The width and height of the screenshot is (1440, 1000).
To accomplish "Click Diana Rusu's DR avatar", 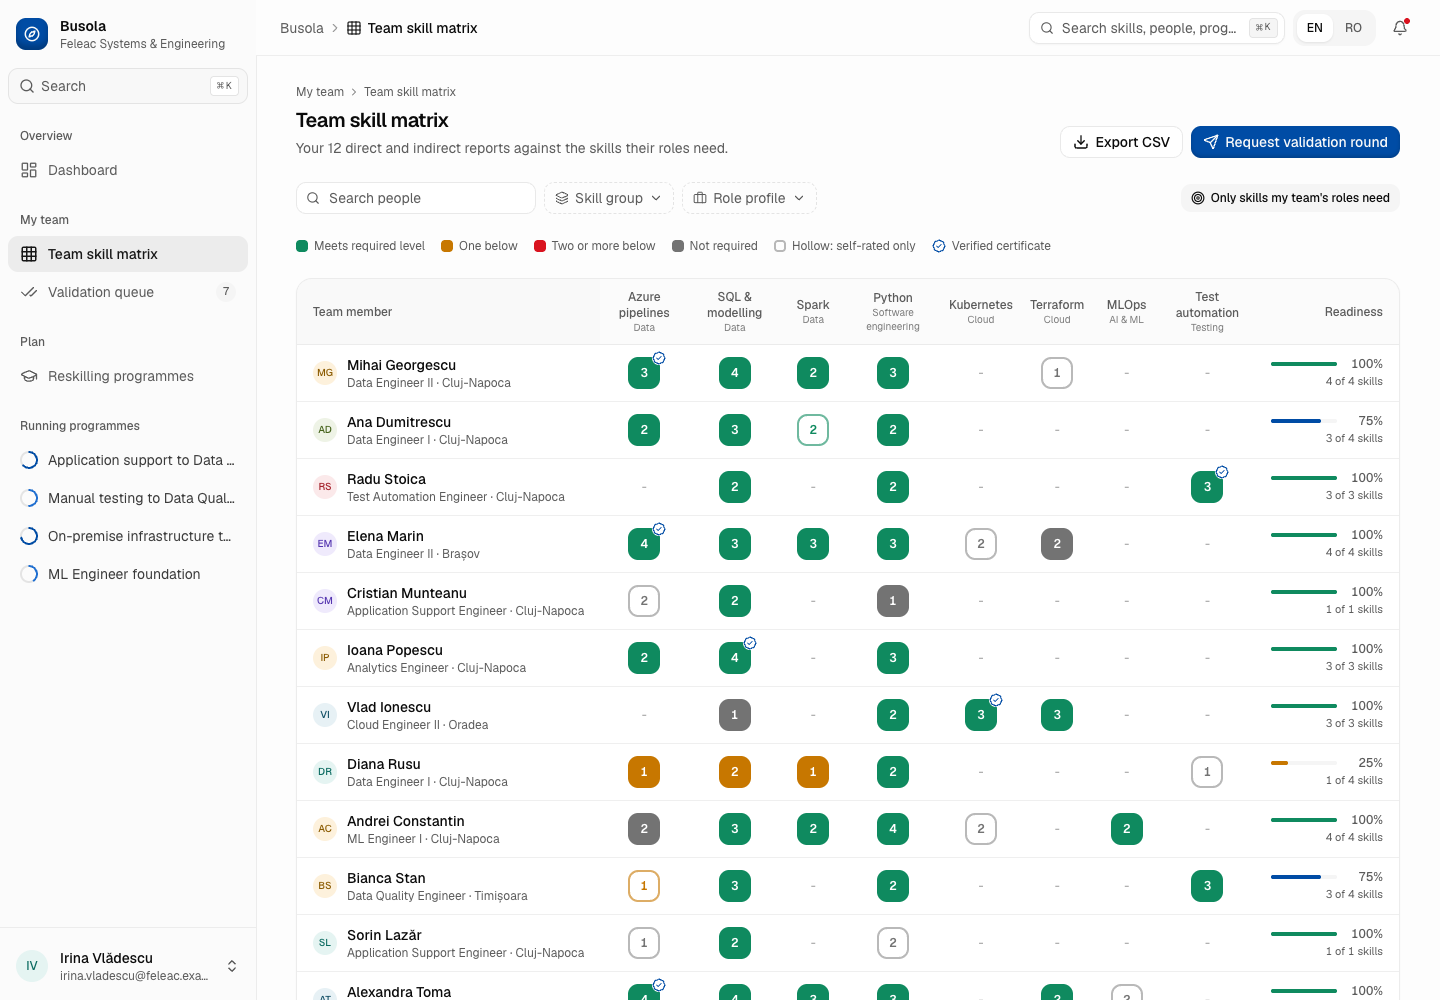I will tap(325, 772).
